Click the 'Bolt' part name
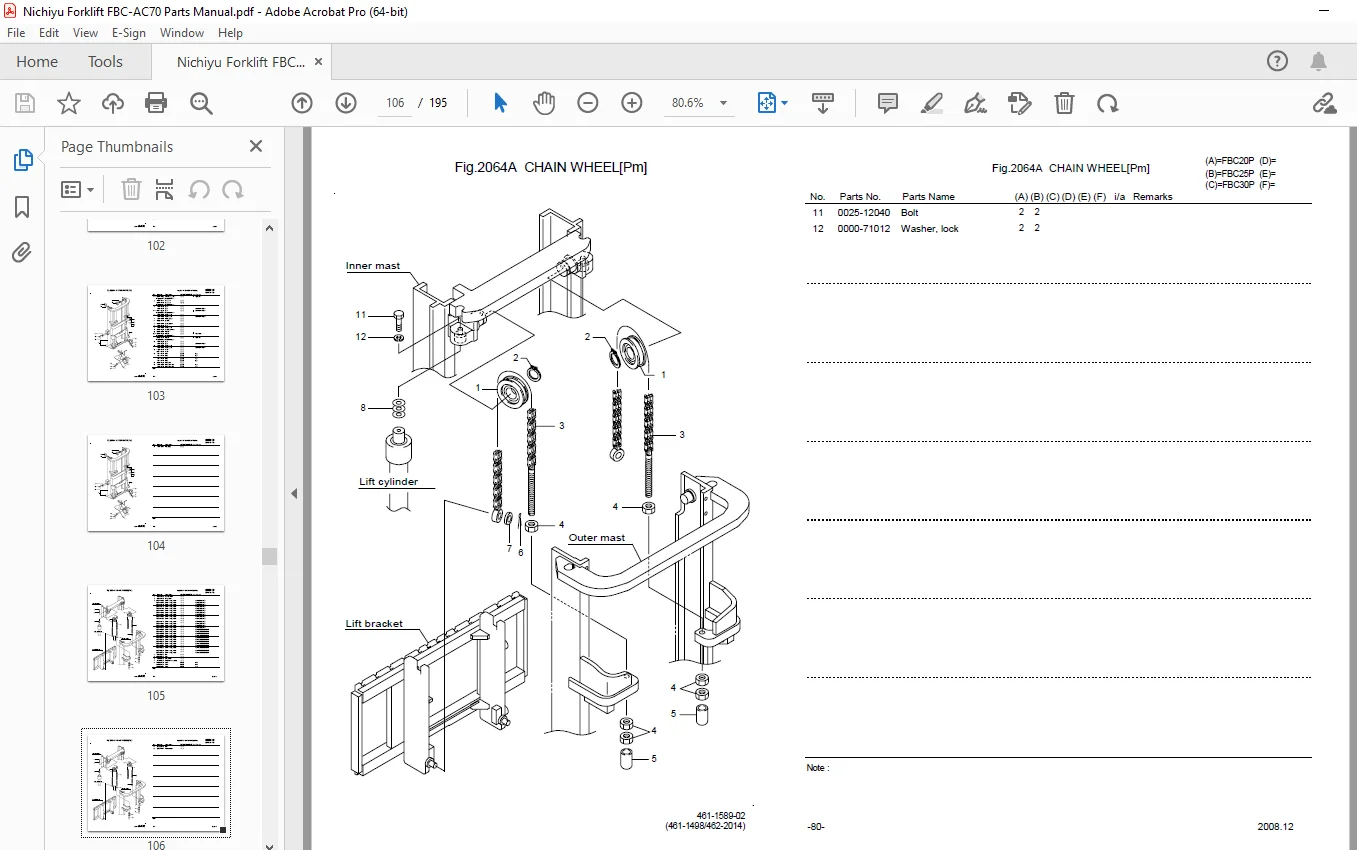 click(x=910, y=213)
